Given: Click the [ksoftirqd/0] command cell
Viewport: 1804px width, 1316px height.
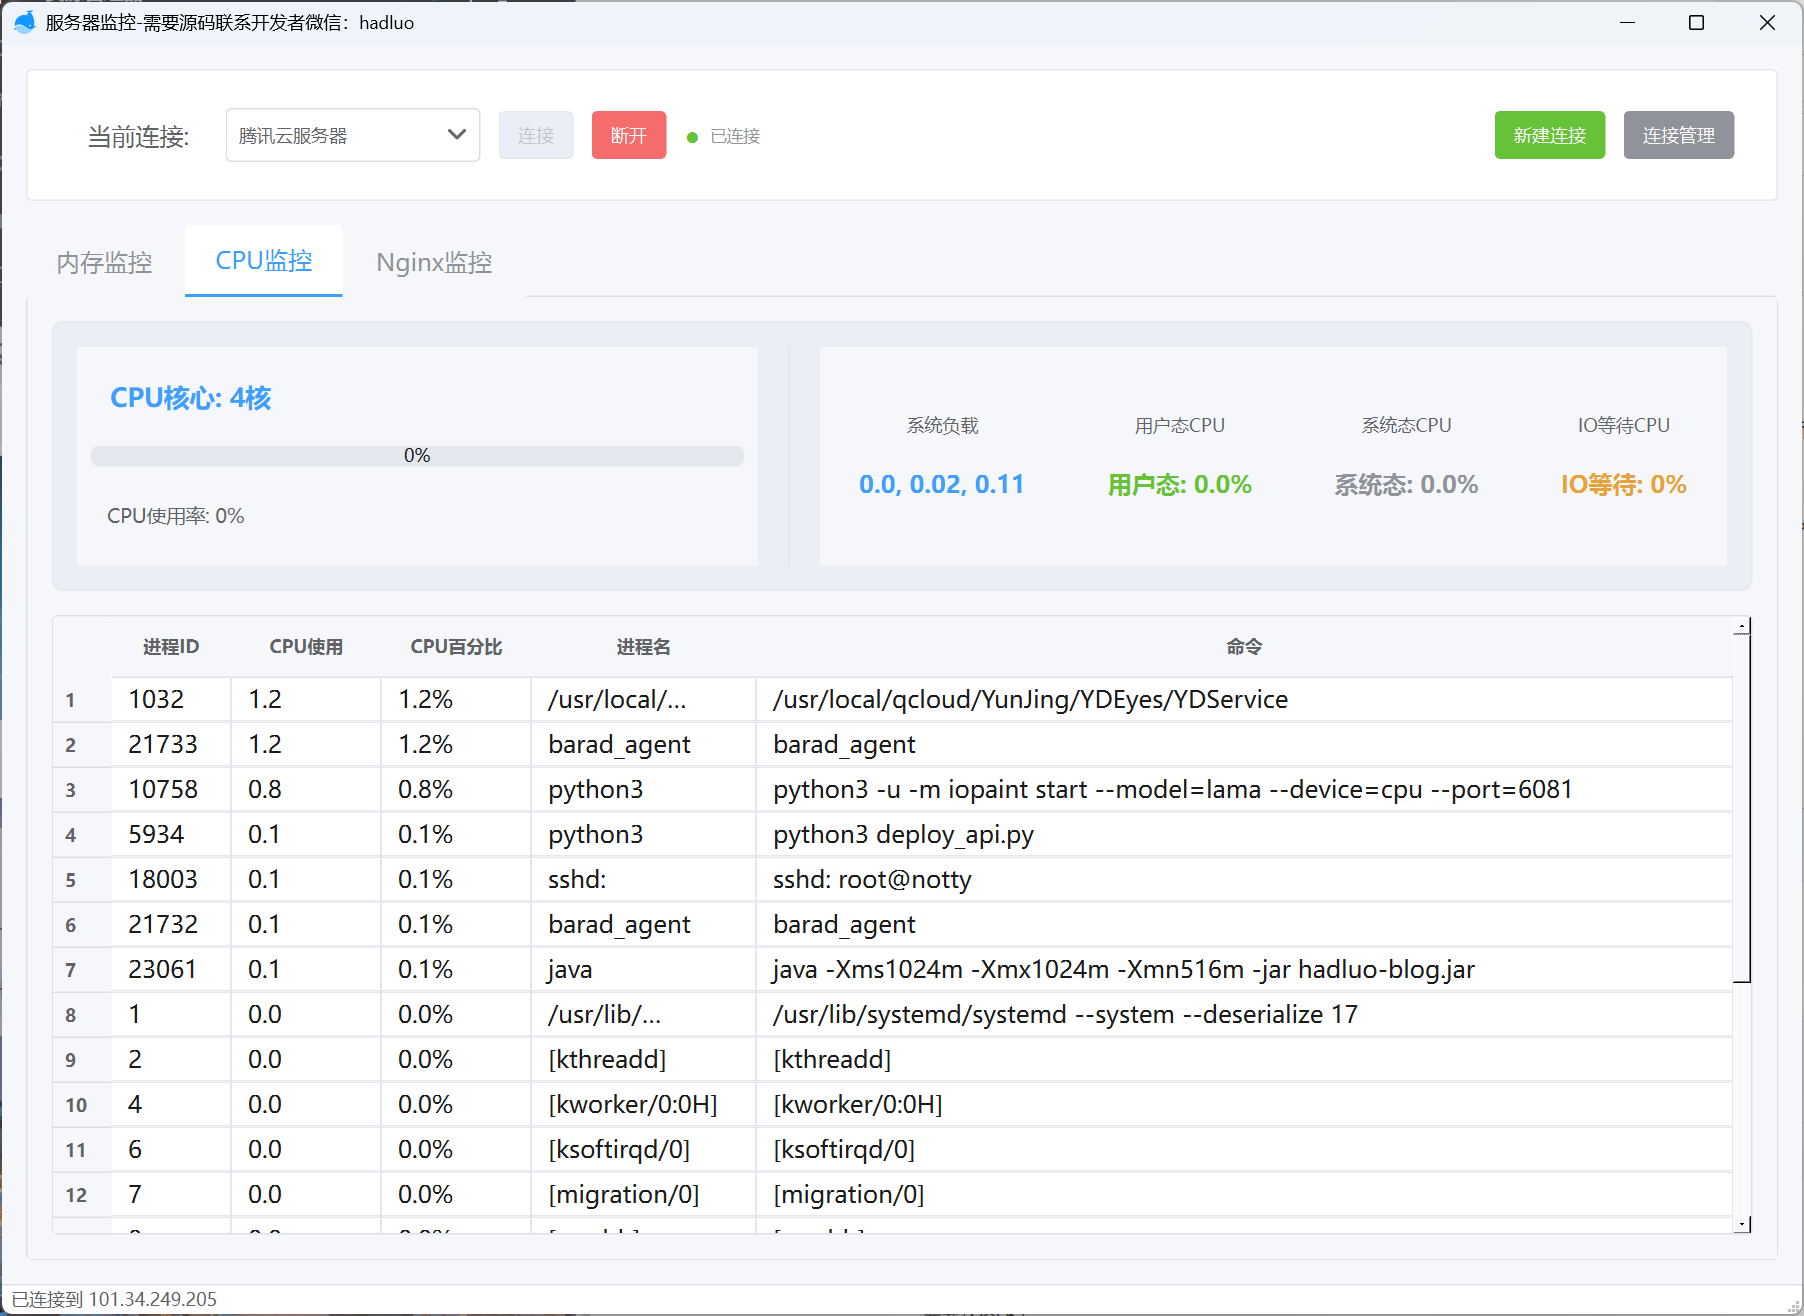Looking at the screenshot, I should pos(1244,1149).
